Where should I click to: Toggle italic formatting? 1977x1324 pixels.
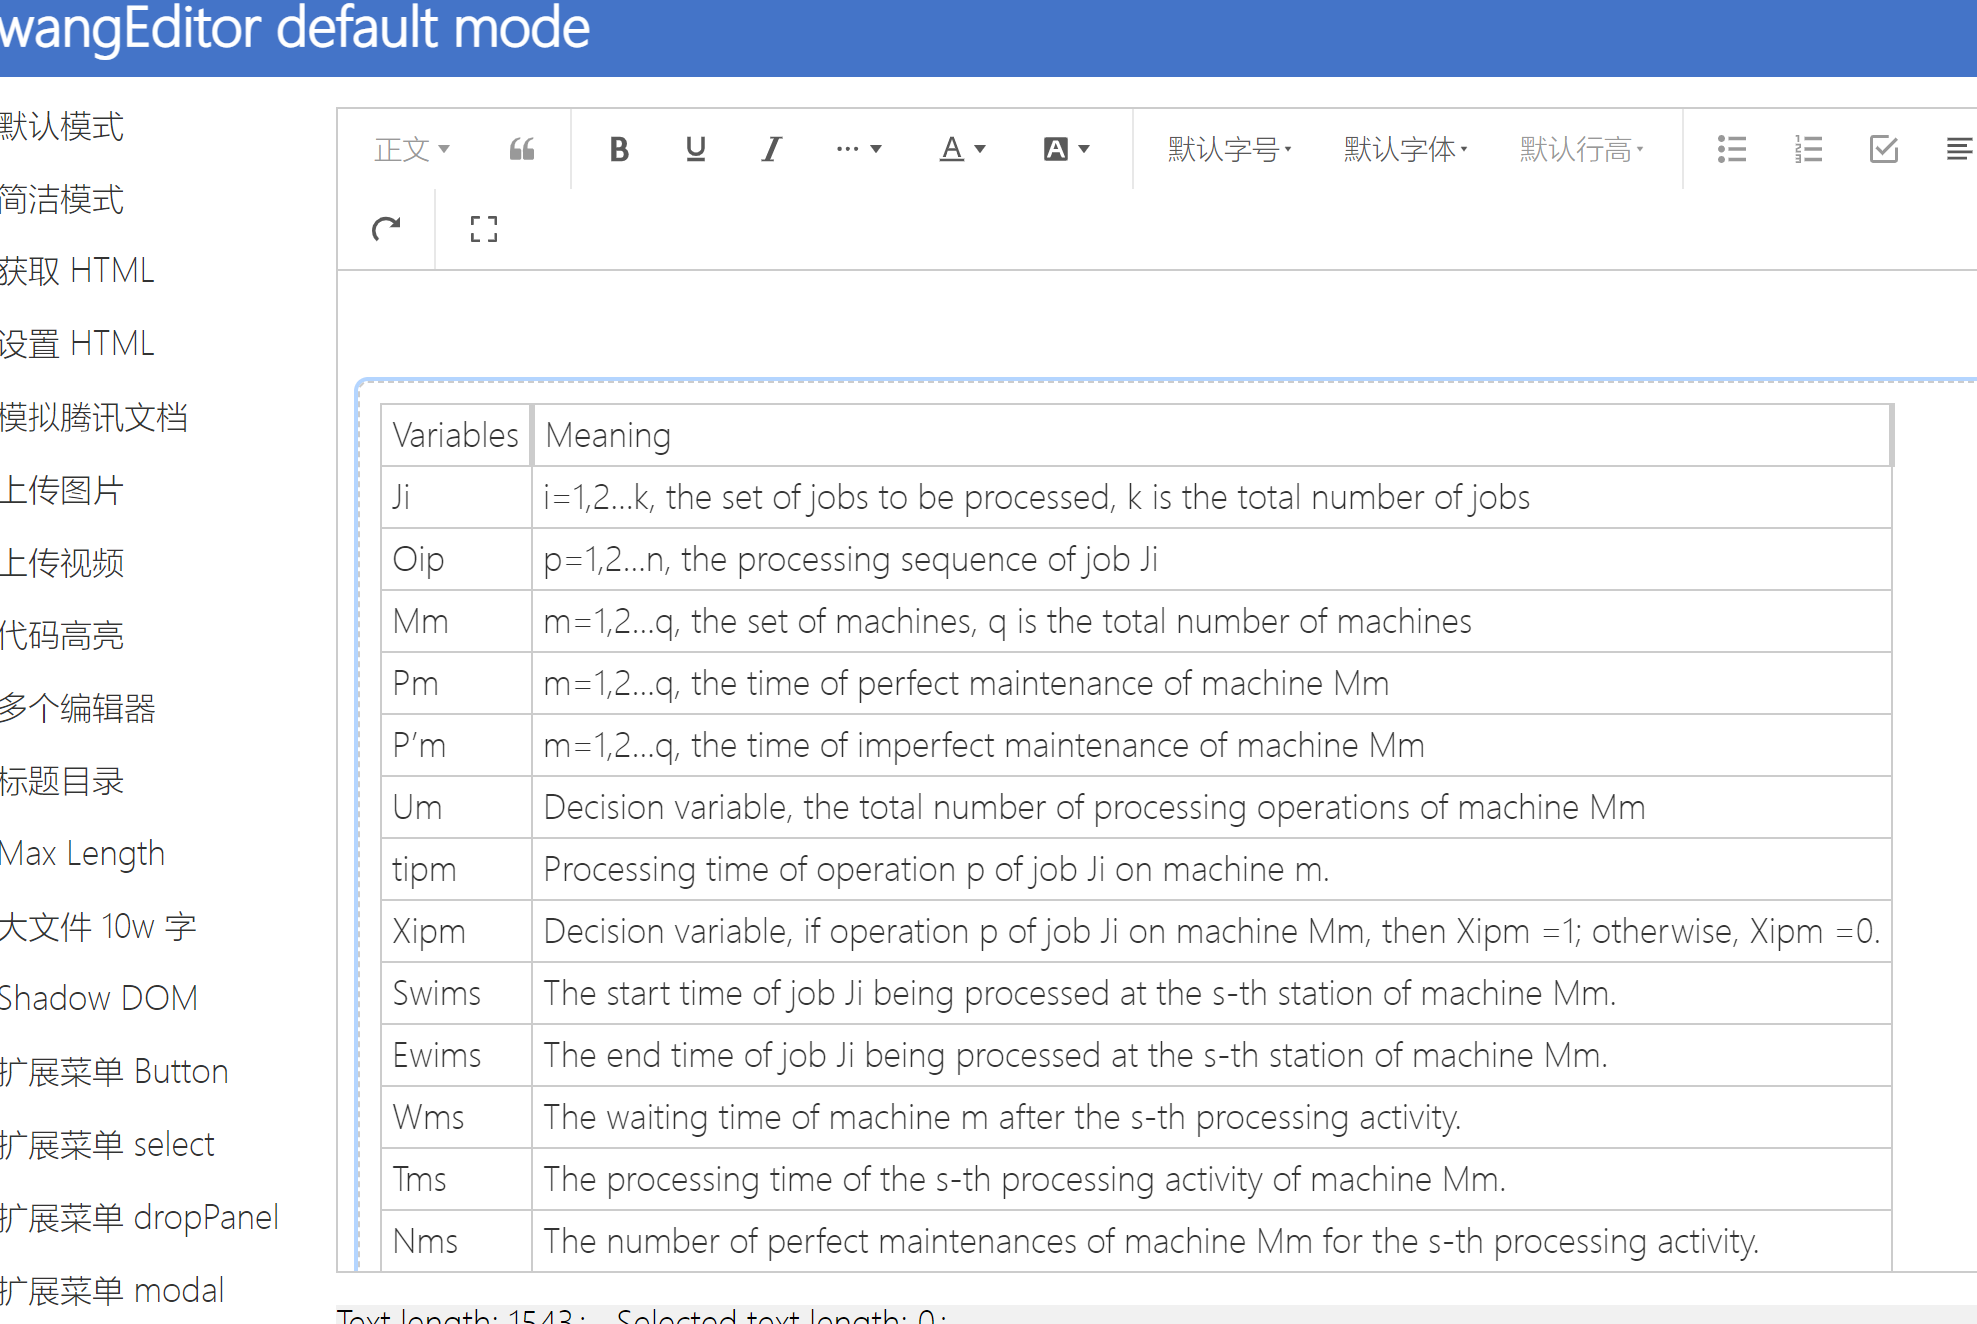point(770,148)
